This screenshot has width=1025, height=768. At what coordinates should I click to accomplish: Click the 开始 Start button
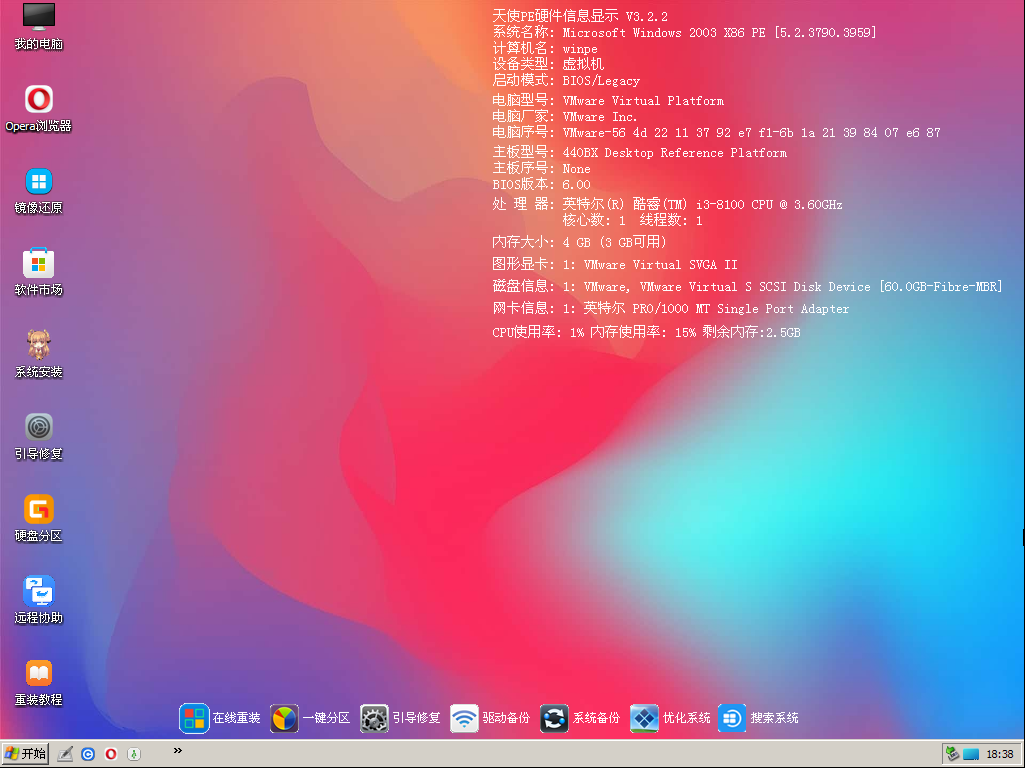tap(23, 753)
